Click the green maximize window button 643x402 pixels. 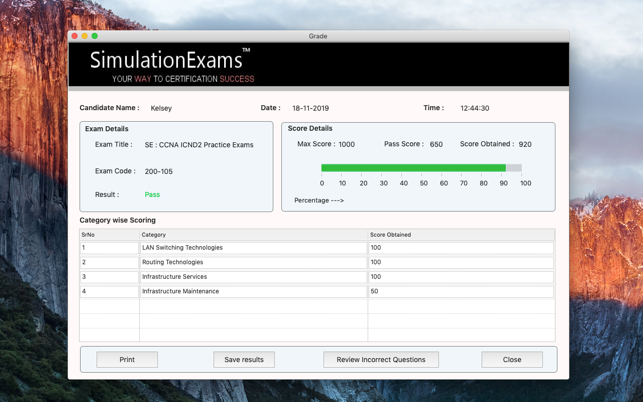point(95,36)
